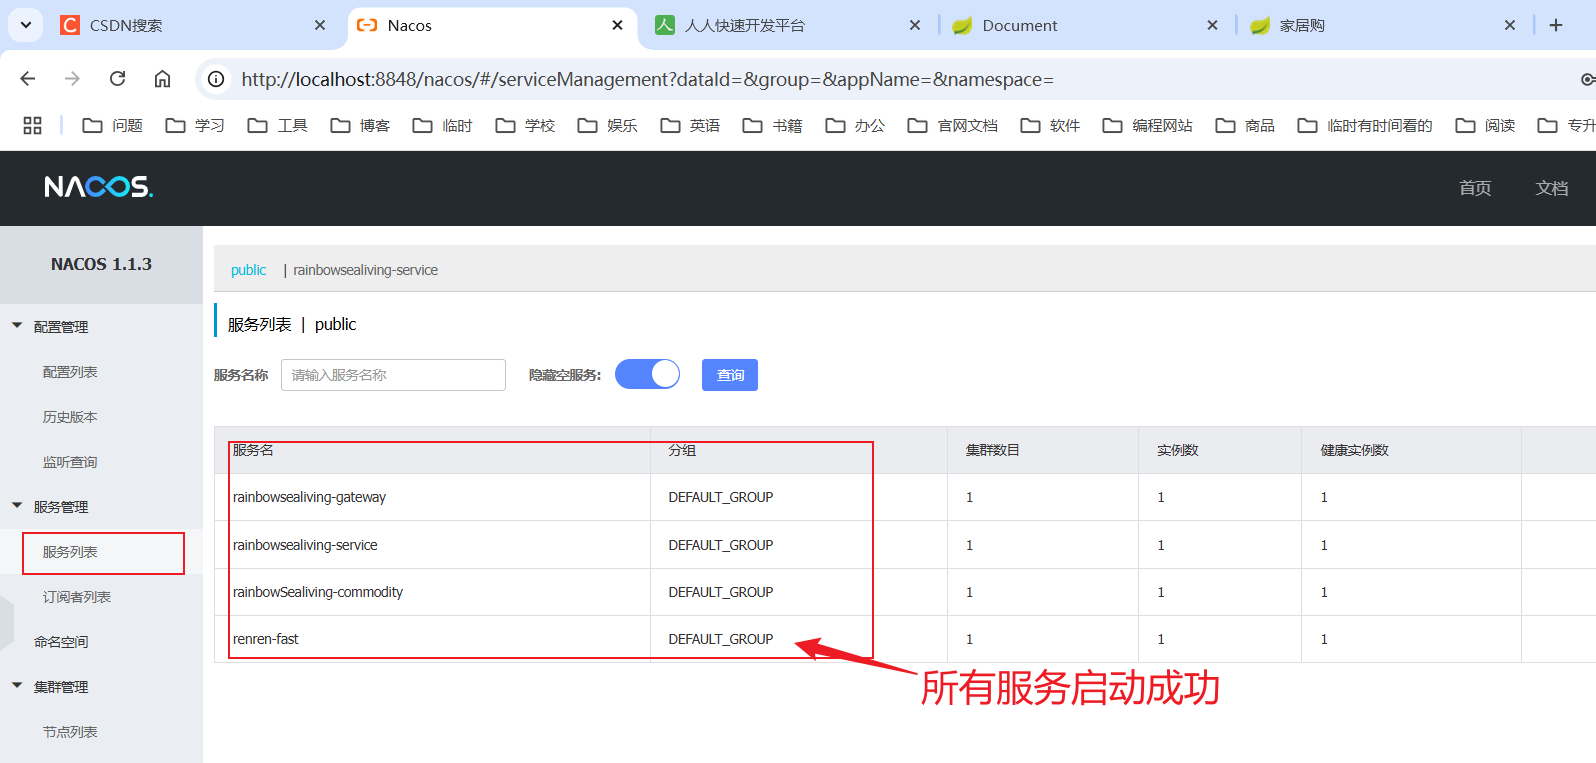The image size is (1596, 763).
Task: Open 配置列表 in the sidebar
Action: coord(70,372)
